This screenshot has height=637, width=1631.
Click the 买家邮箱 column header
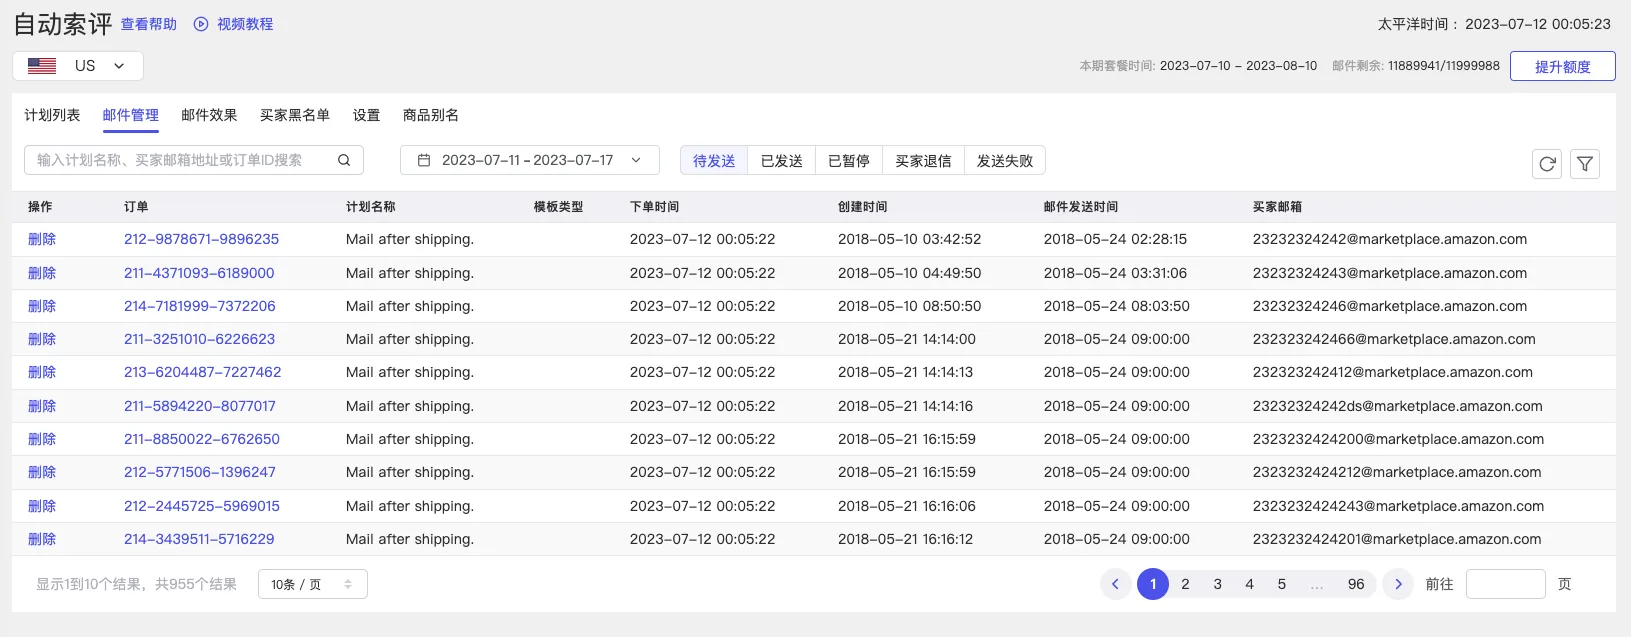point(1277,207)
